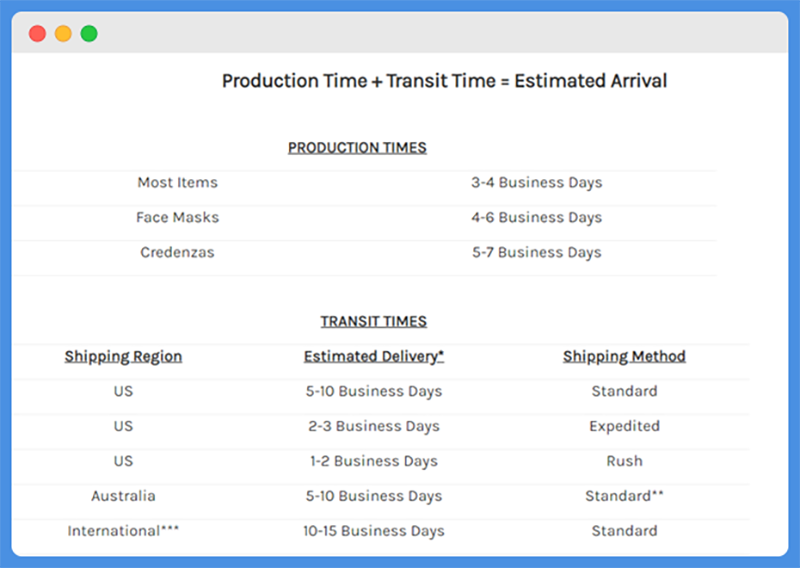This screenshot has height=568, width=800.
Task: Click the Production Time equation heading
Action: coord(444,81)
